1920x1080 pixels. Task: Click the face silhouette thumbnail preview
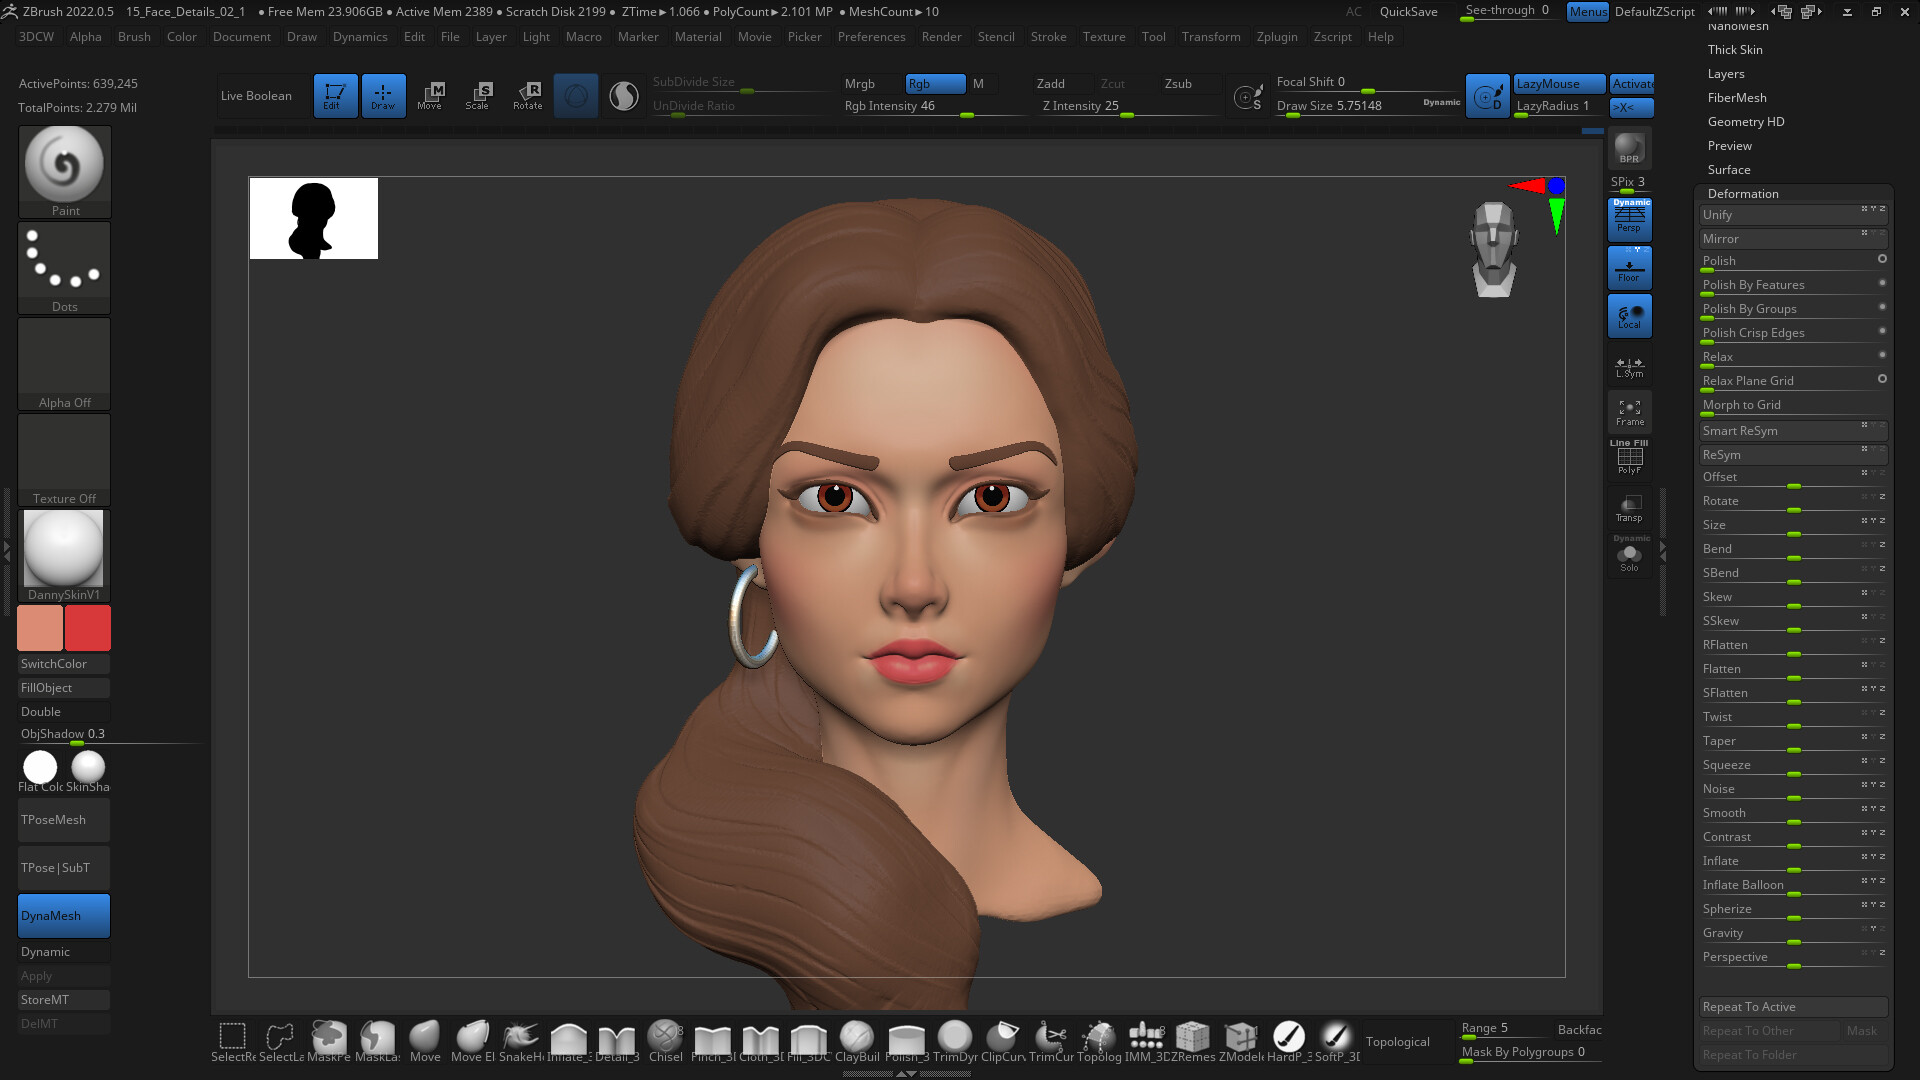[x=314, y=216]
